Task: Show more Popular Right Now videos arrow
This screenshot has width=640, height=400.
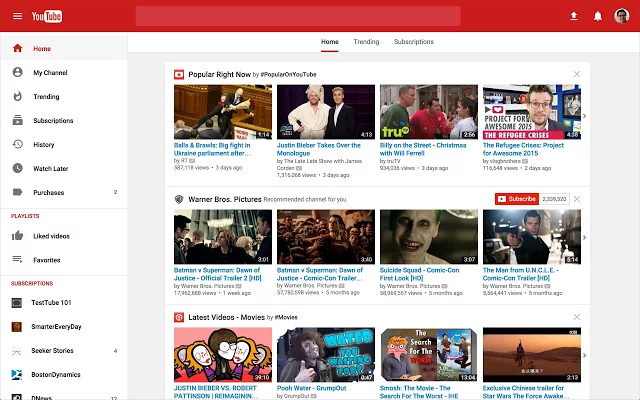Action: point(584,116)
